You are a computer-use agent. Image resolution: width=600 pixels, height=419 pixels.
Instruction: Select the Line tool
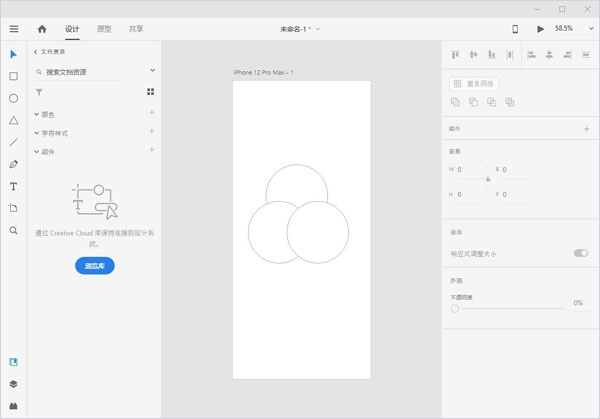[13, 142]
